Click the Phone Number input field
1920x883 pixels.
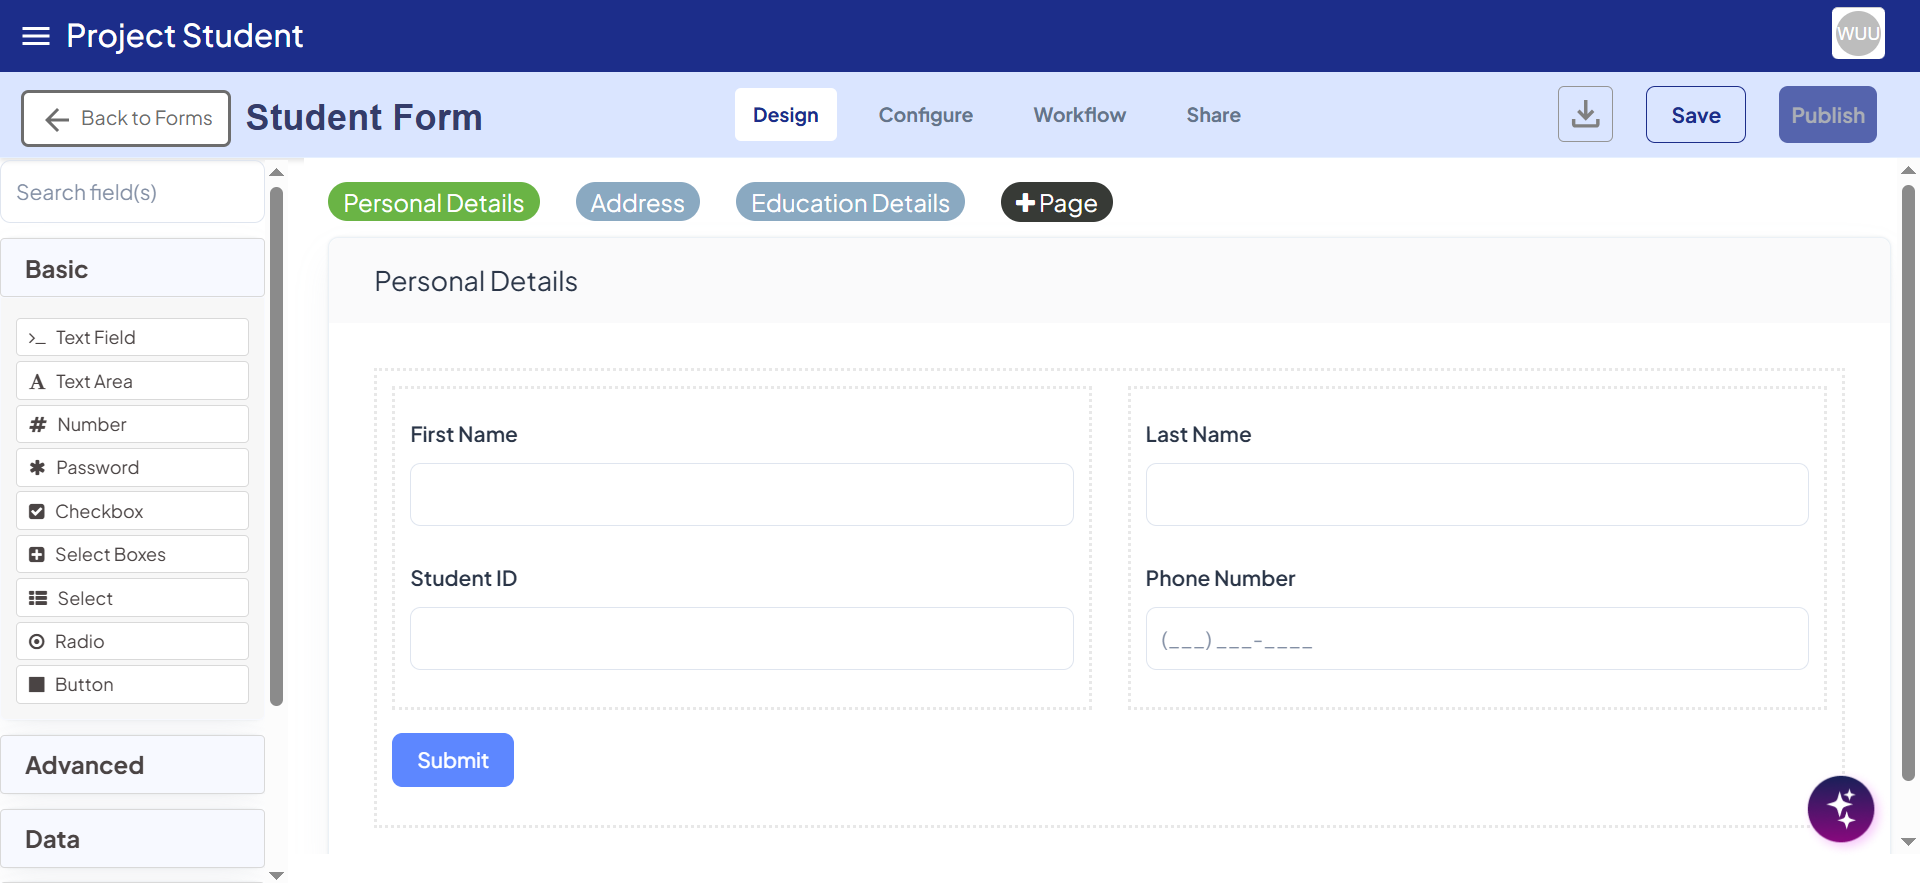[x=1476, y=639]
